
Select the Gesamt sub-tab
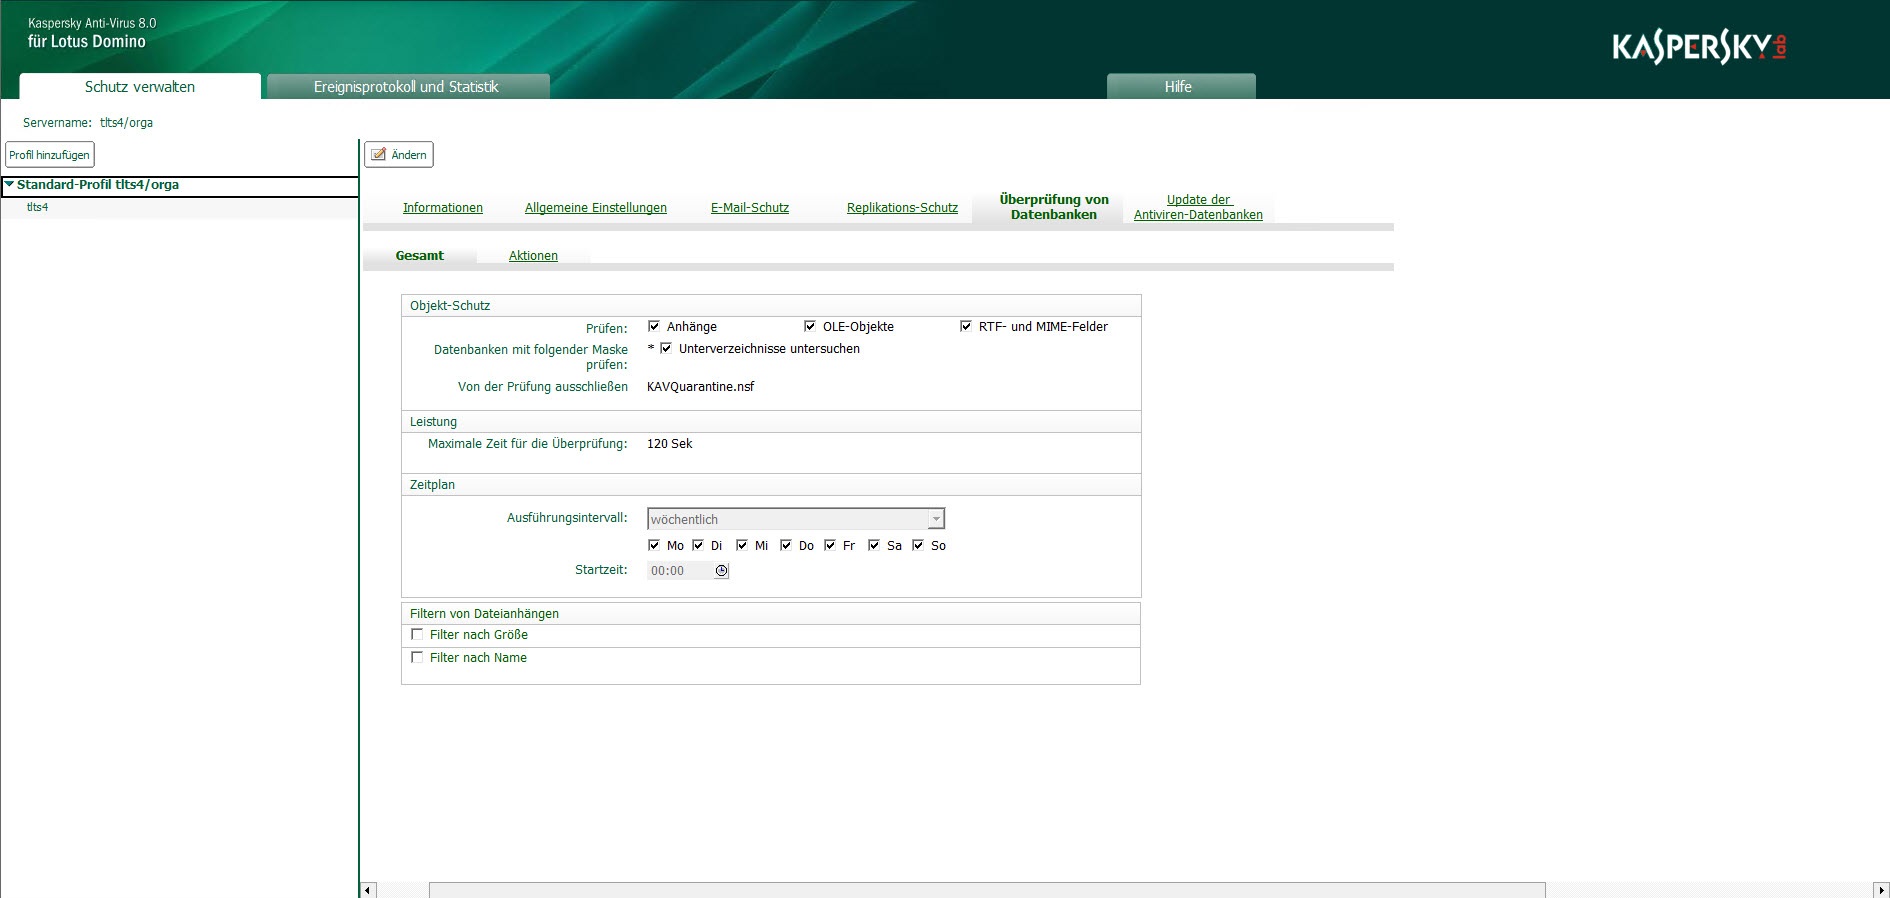420,256
